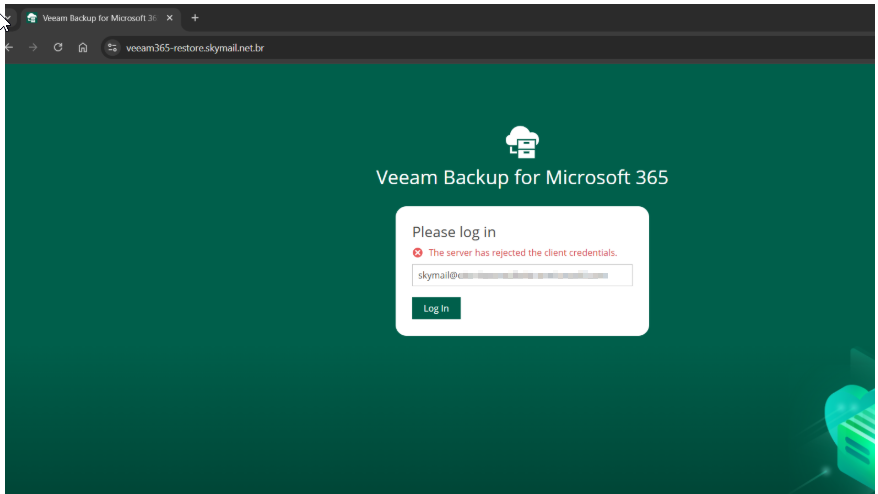Click the red error icon
This screenshot has width=878, height=494.
tap(418, 253)
